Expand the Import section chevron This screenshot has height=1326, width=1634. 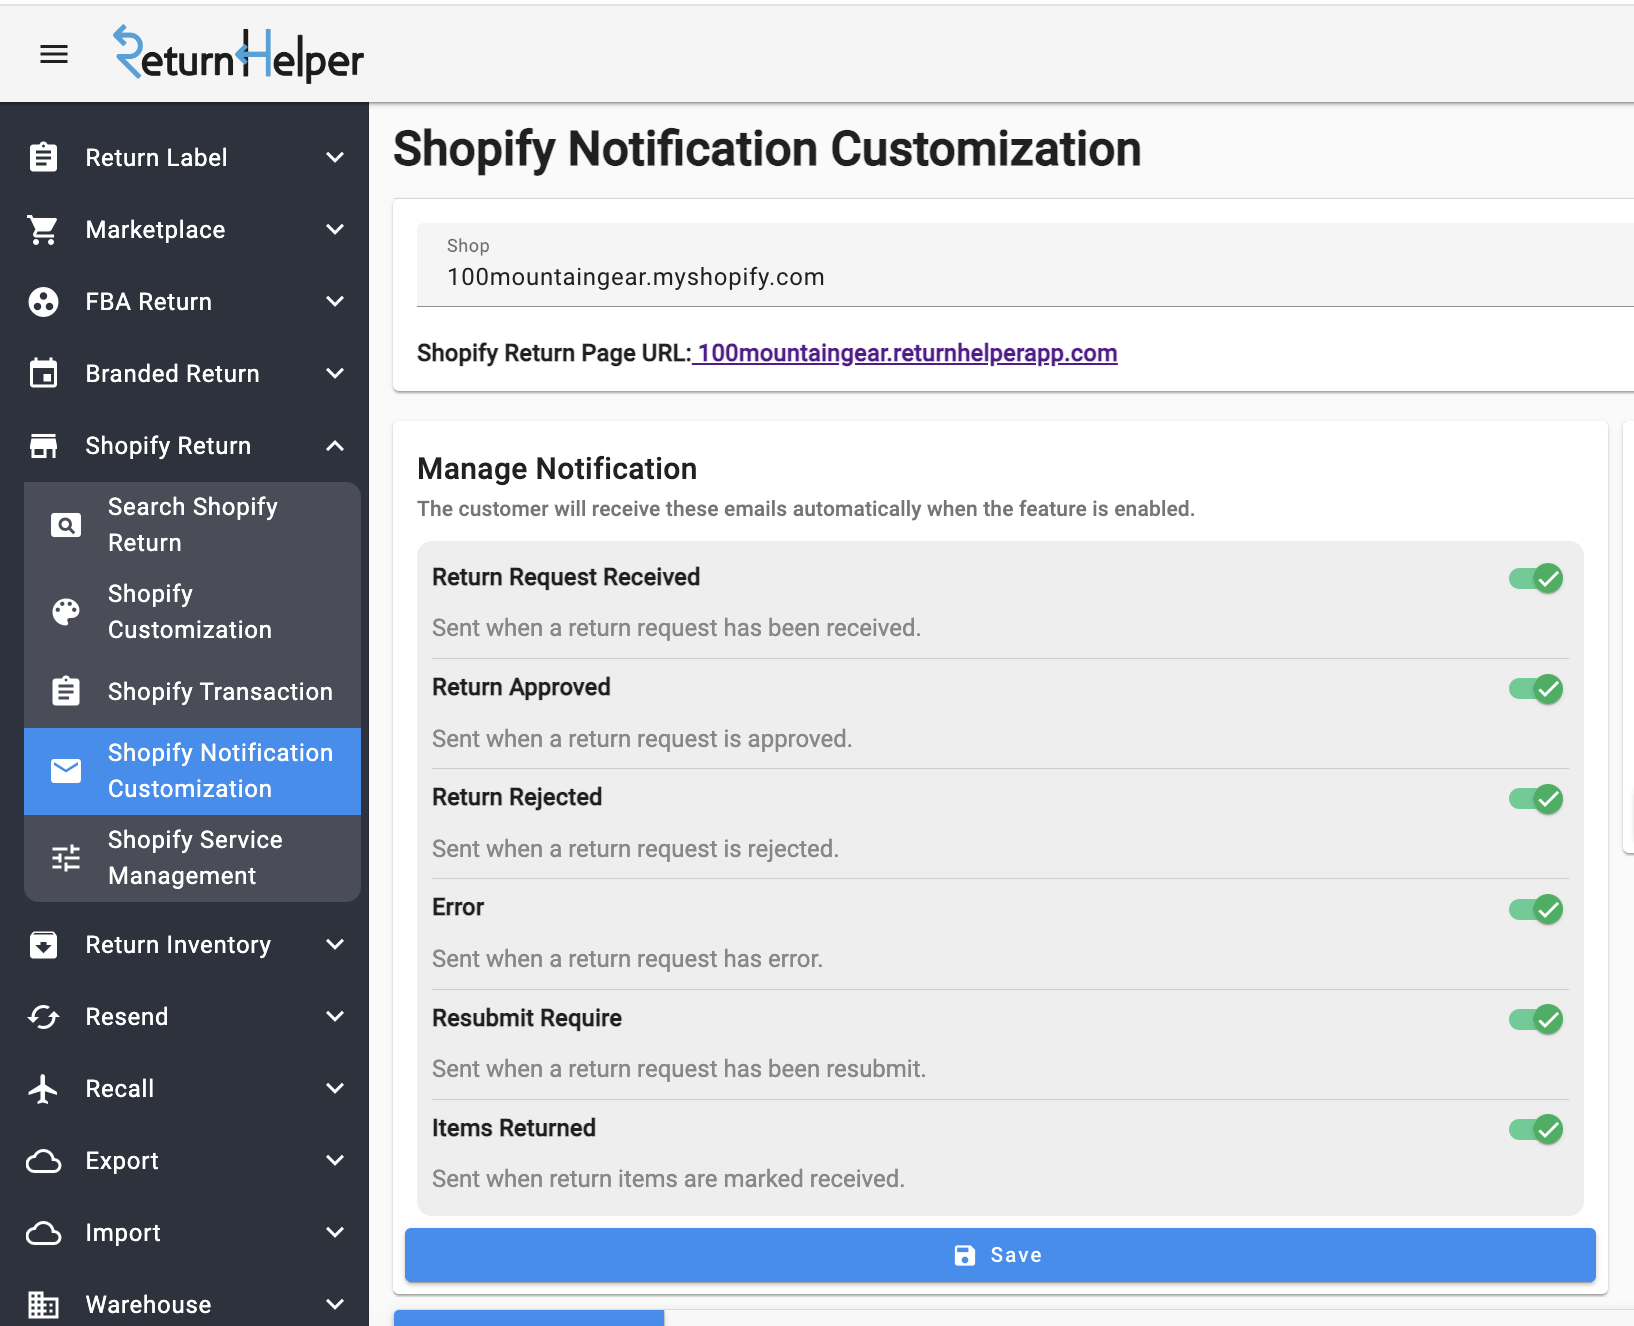click(x=336, y=1232)
